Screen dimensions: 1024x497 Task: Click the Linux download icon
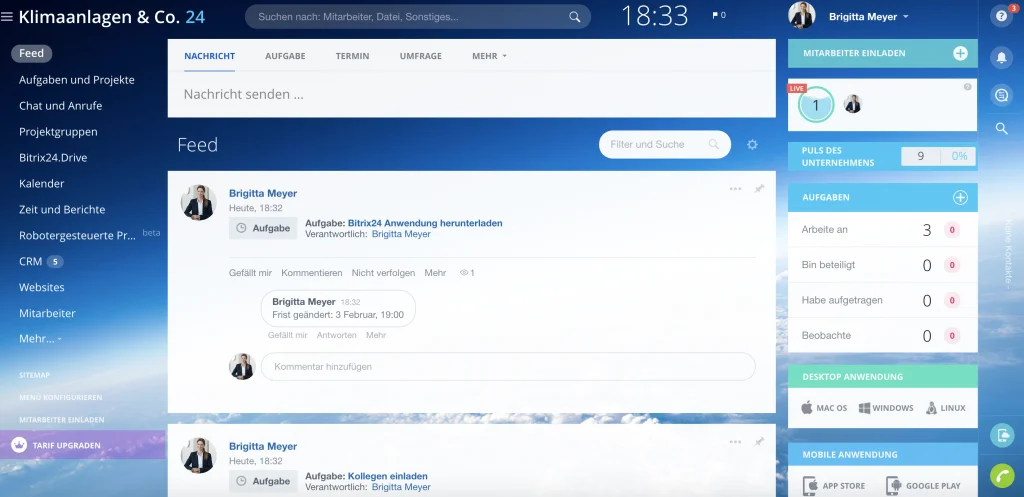(931, 408)
